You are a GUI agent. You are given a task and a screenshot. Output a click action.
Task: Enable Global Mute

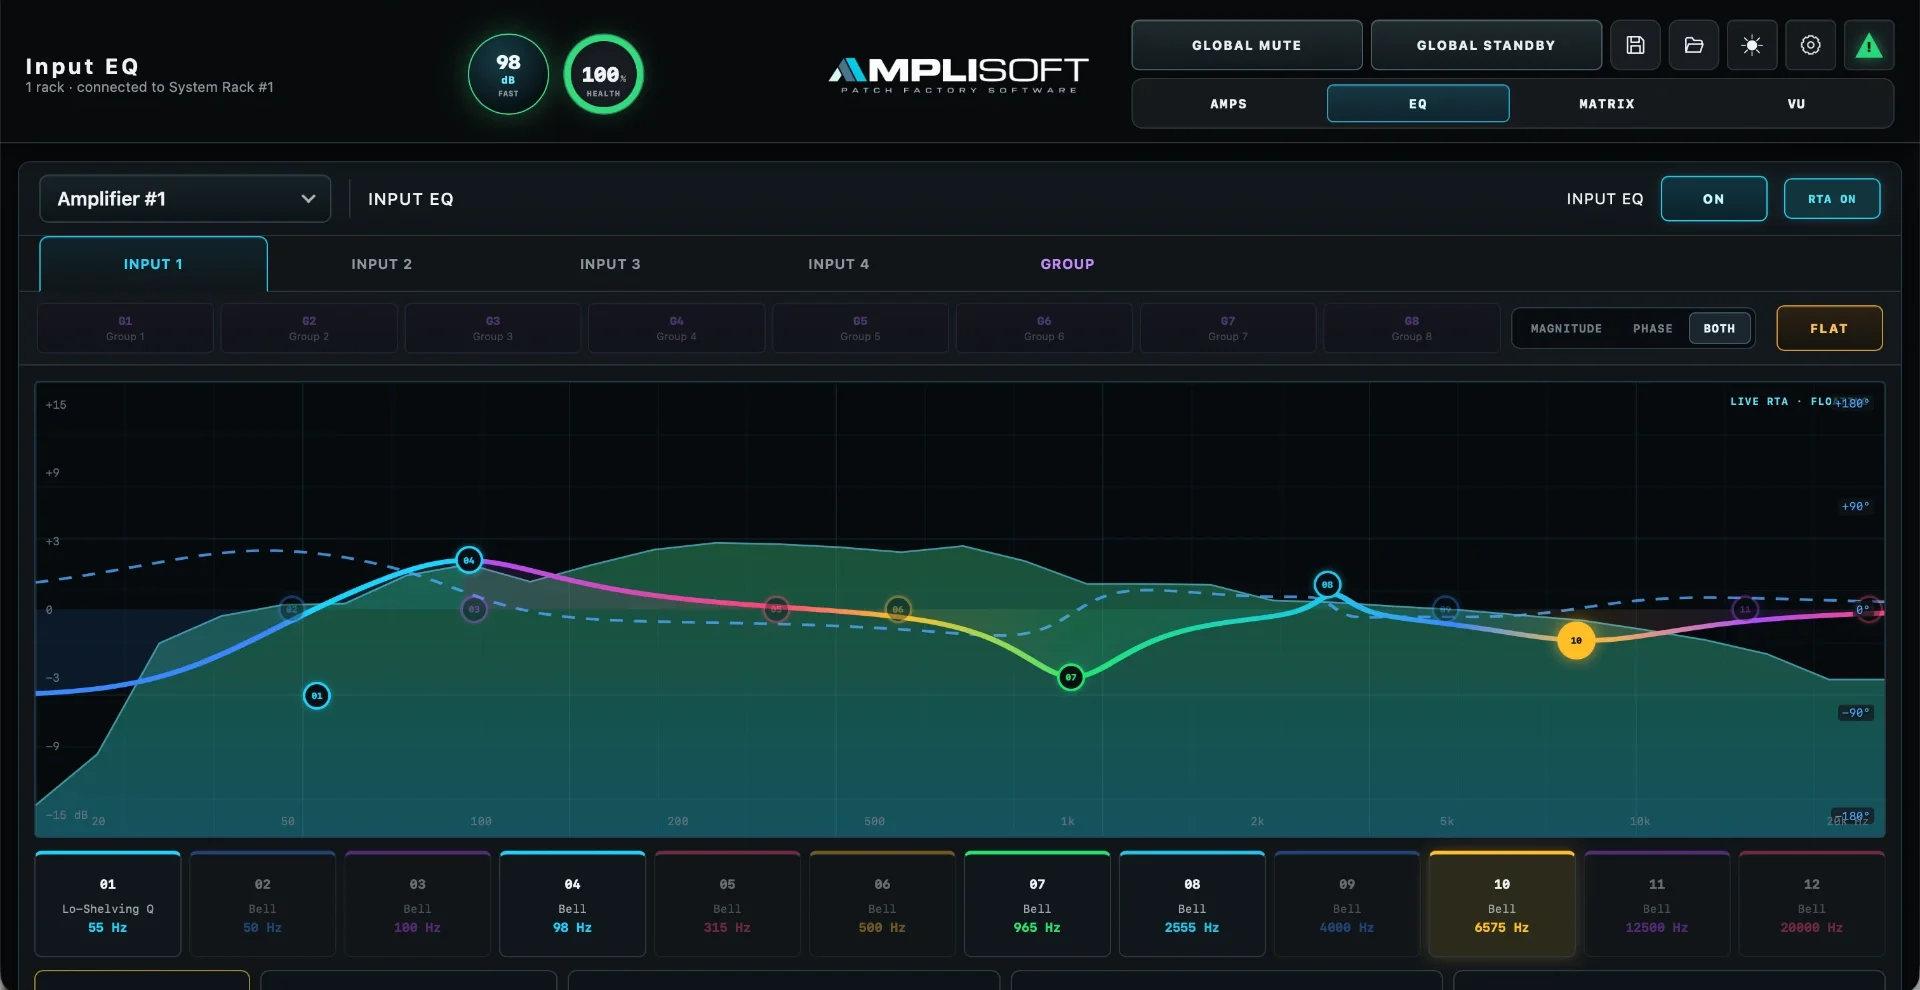[x=1247, y=45]
